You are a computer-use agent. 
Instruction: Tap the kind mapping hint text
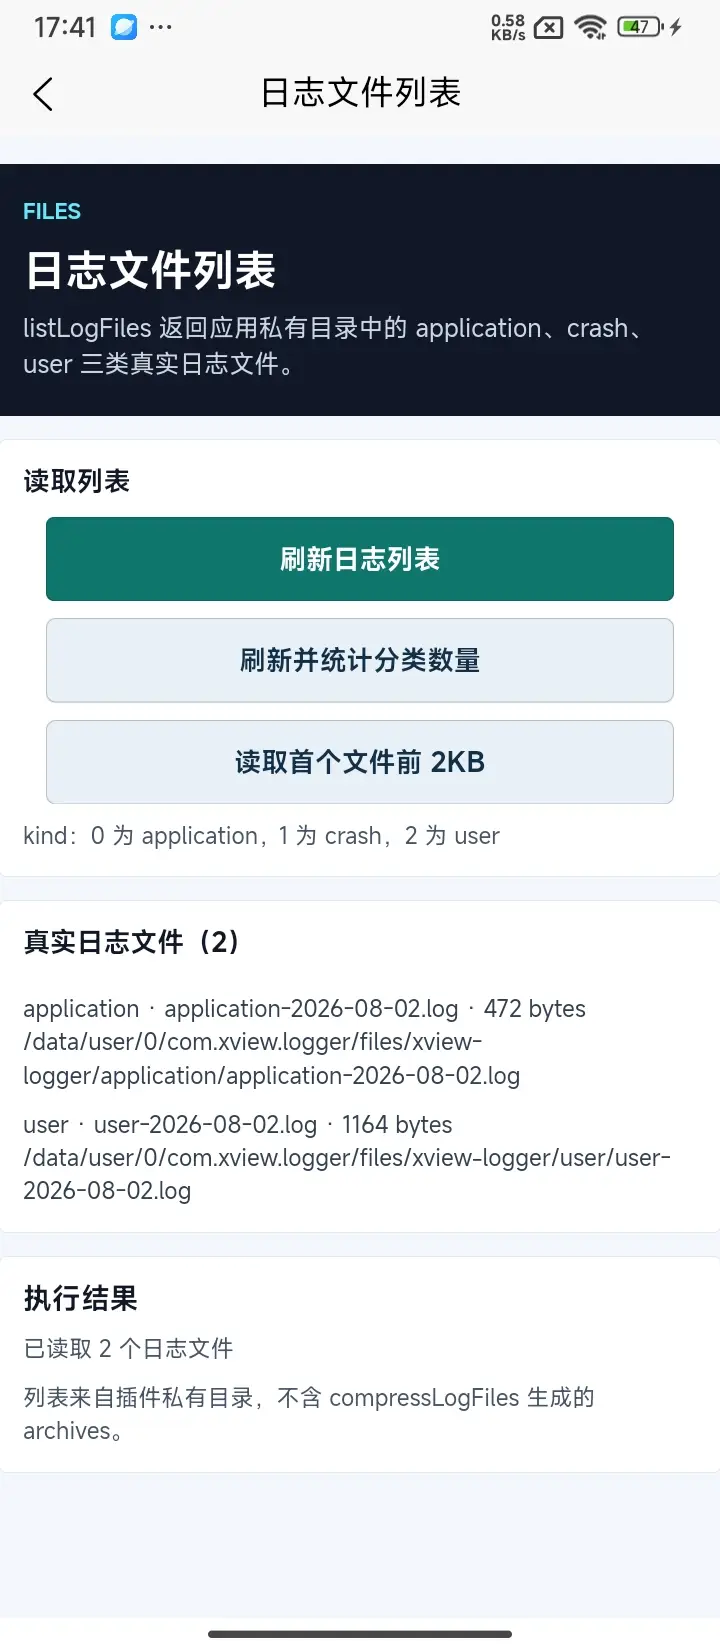pos(261,836)
